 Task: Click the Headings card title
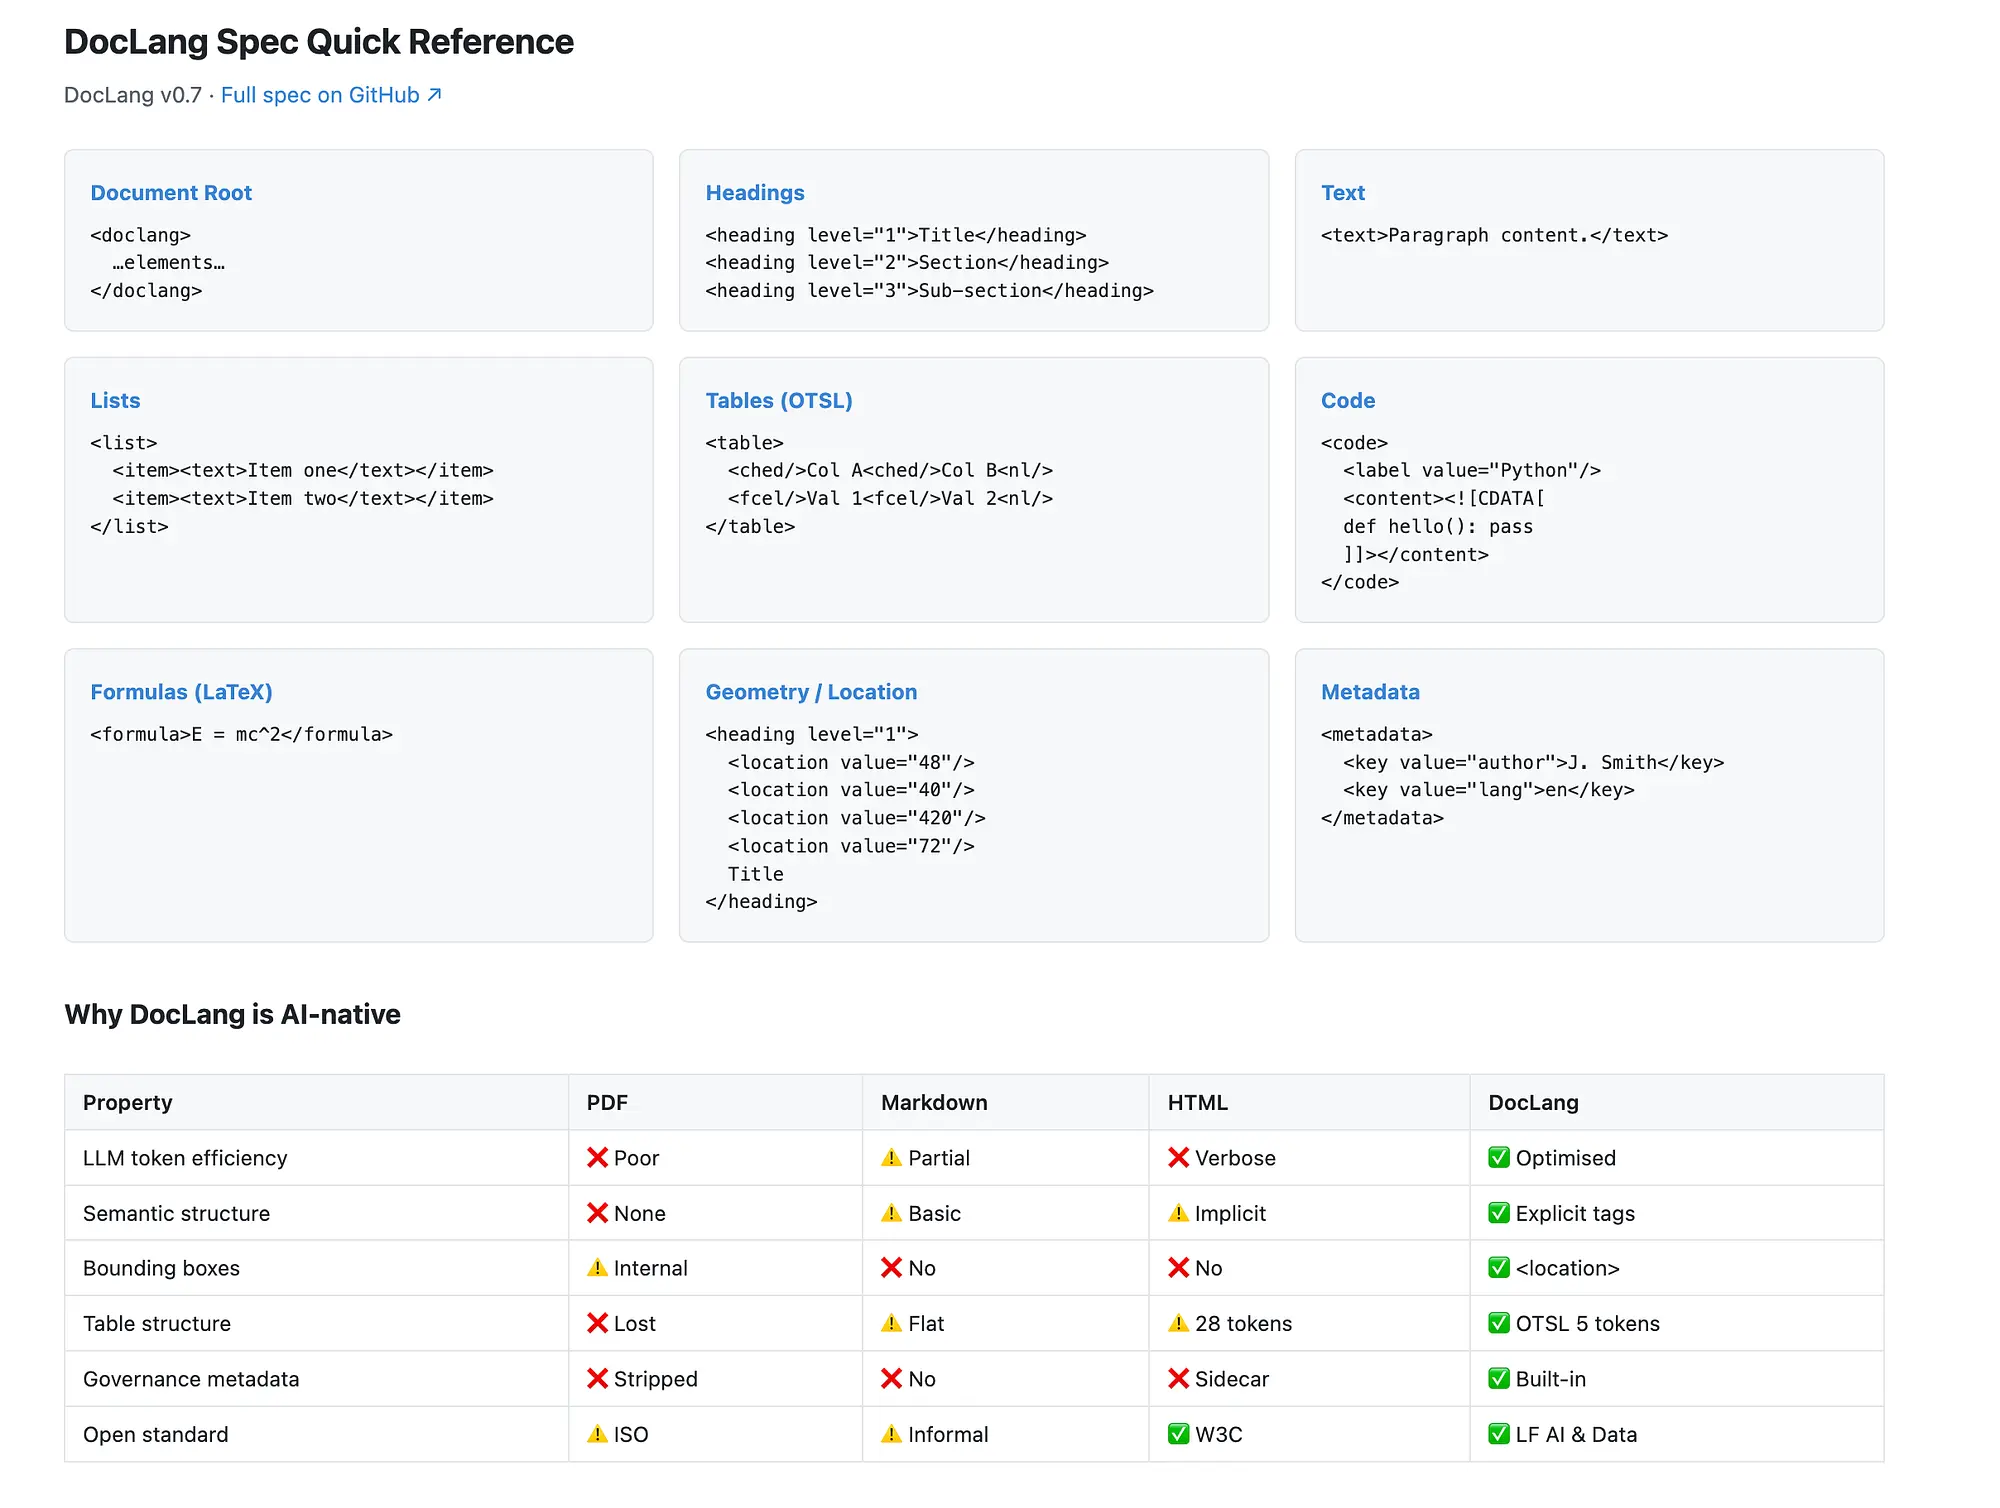tap(755, 193)
